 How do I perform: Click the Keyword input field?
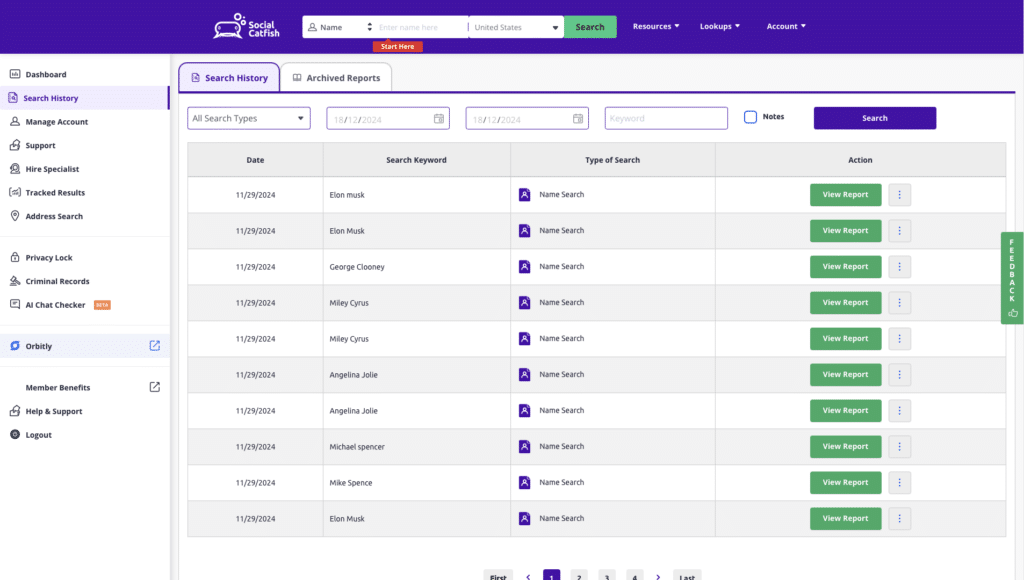tap(666, 119)
